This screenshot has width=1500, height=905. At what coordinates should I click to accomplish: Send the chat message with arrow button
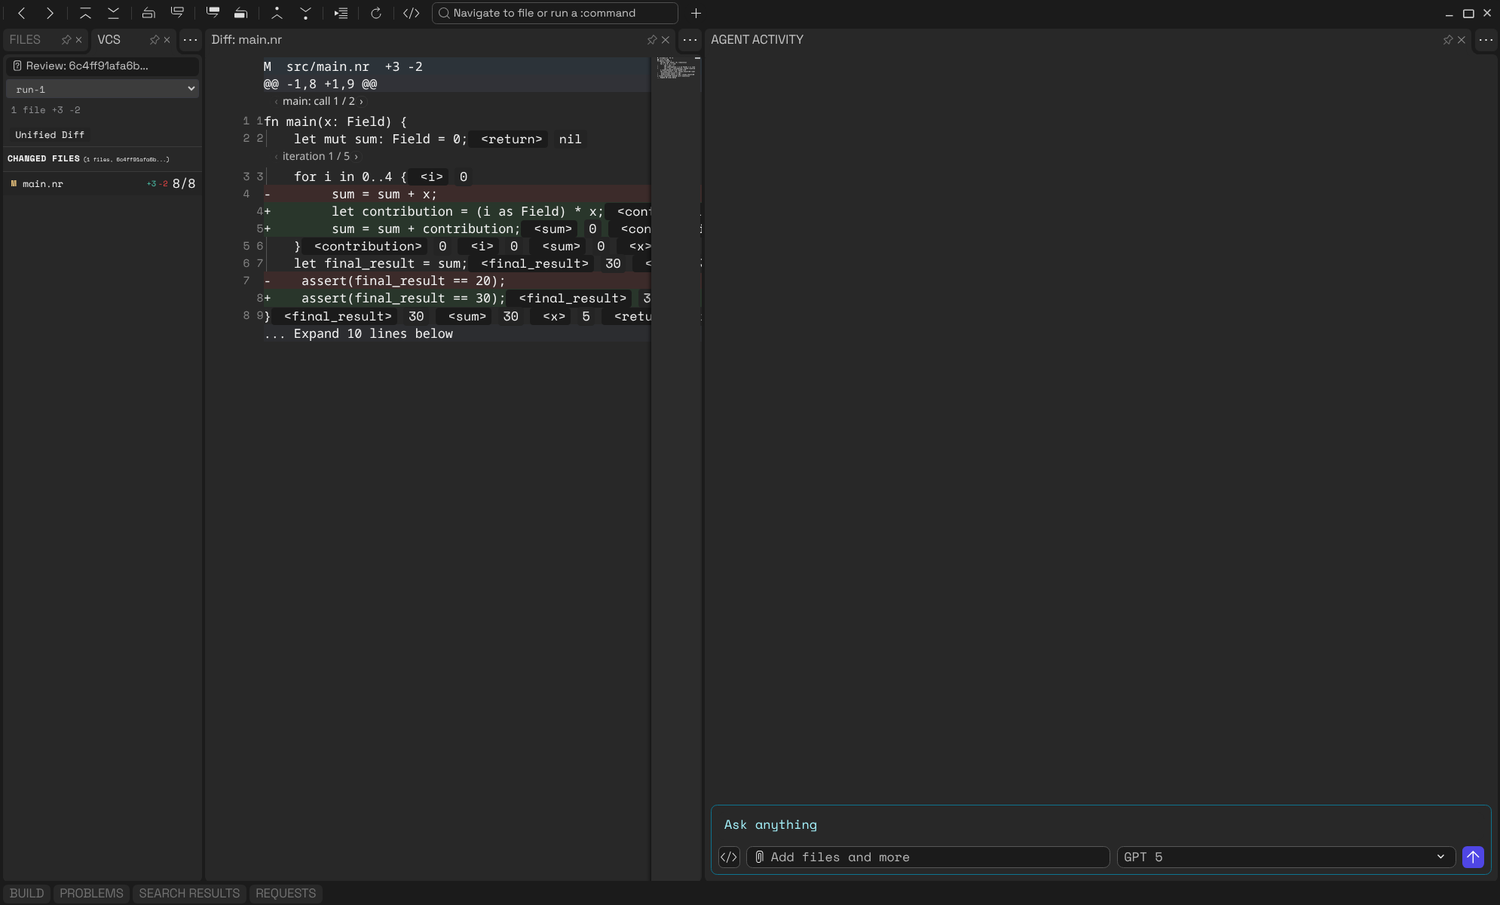point(1473,857)
